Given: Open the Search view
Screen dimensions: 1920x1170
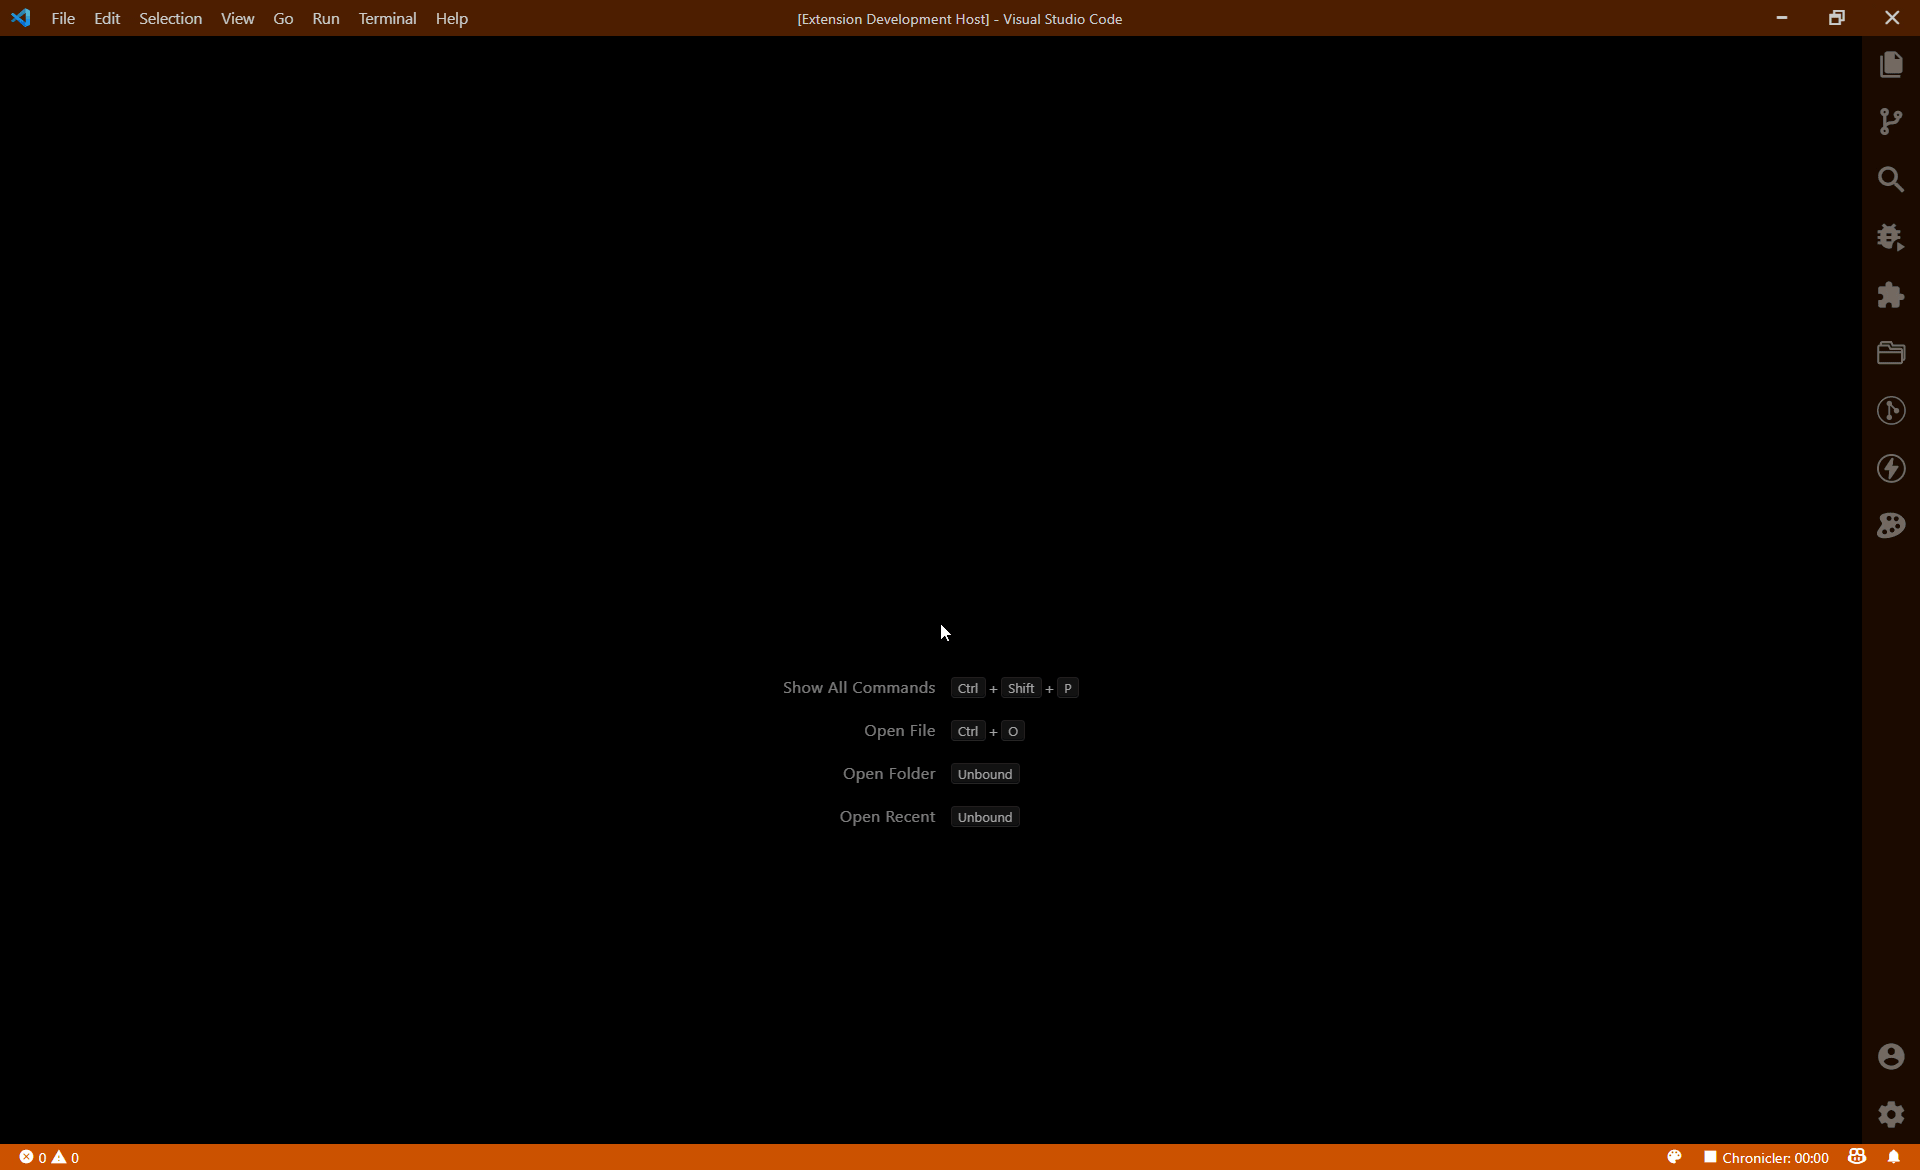Looking at the screenshot, I should point(1890,180).
